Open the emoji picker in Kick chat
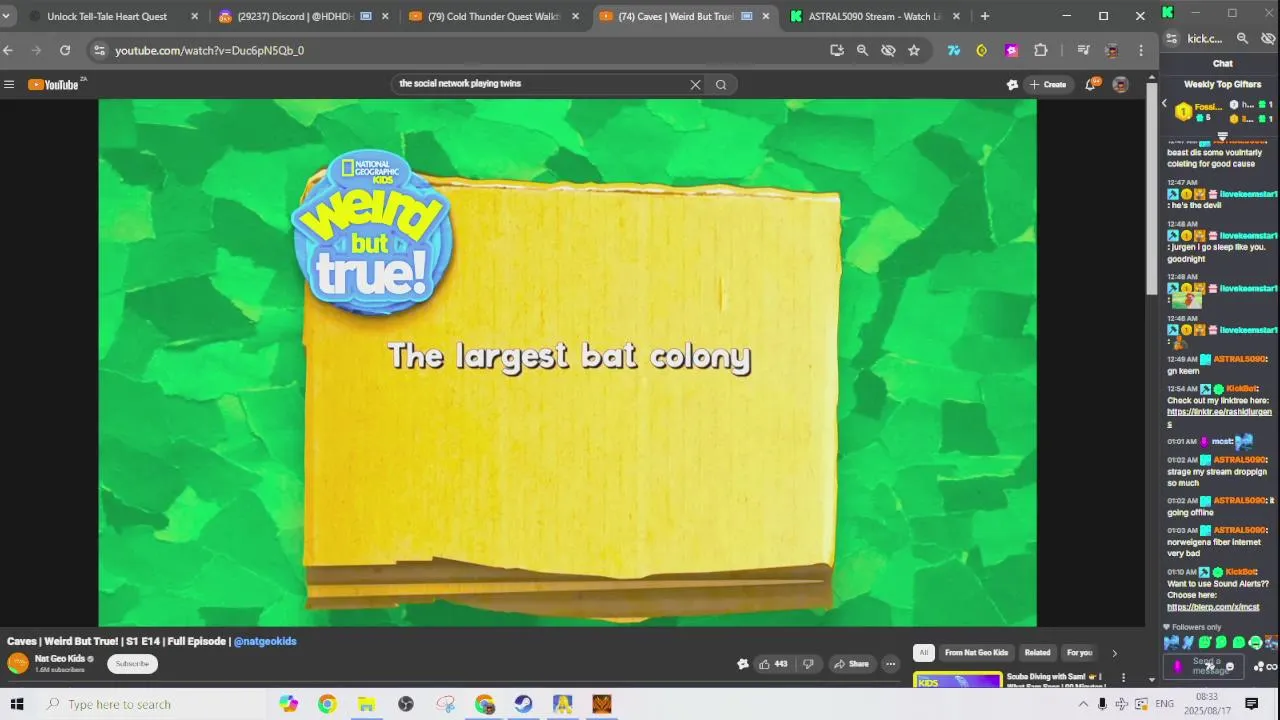Screen dimensions: 1280x720 tap(1230, 666)
